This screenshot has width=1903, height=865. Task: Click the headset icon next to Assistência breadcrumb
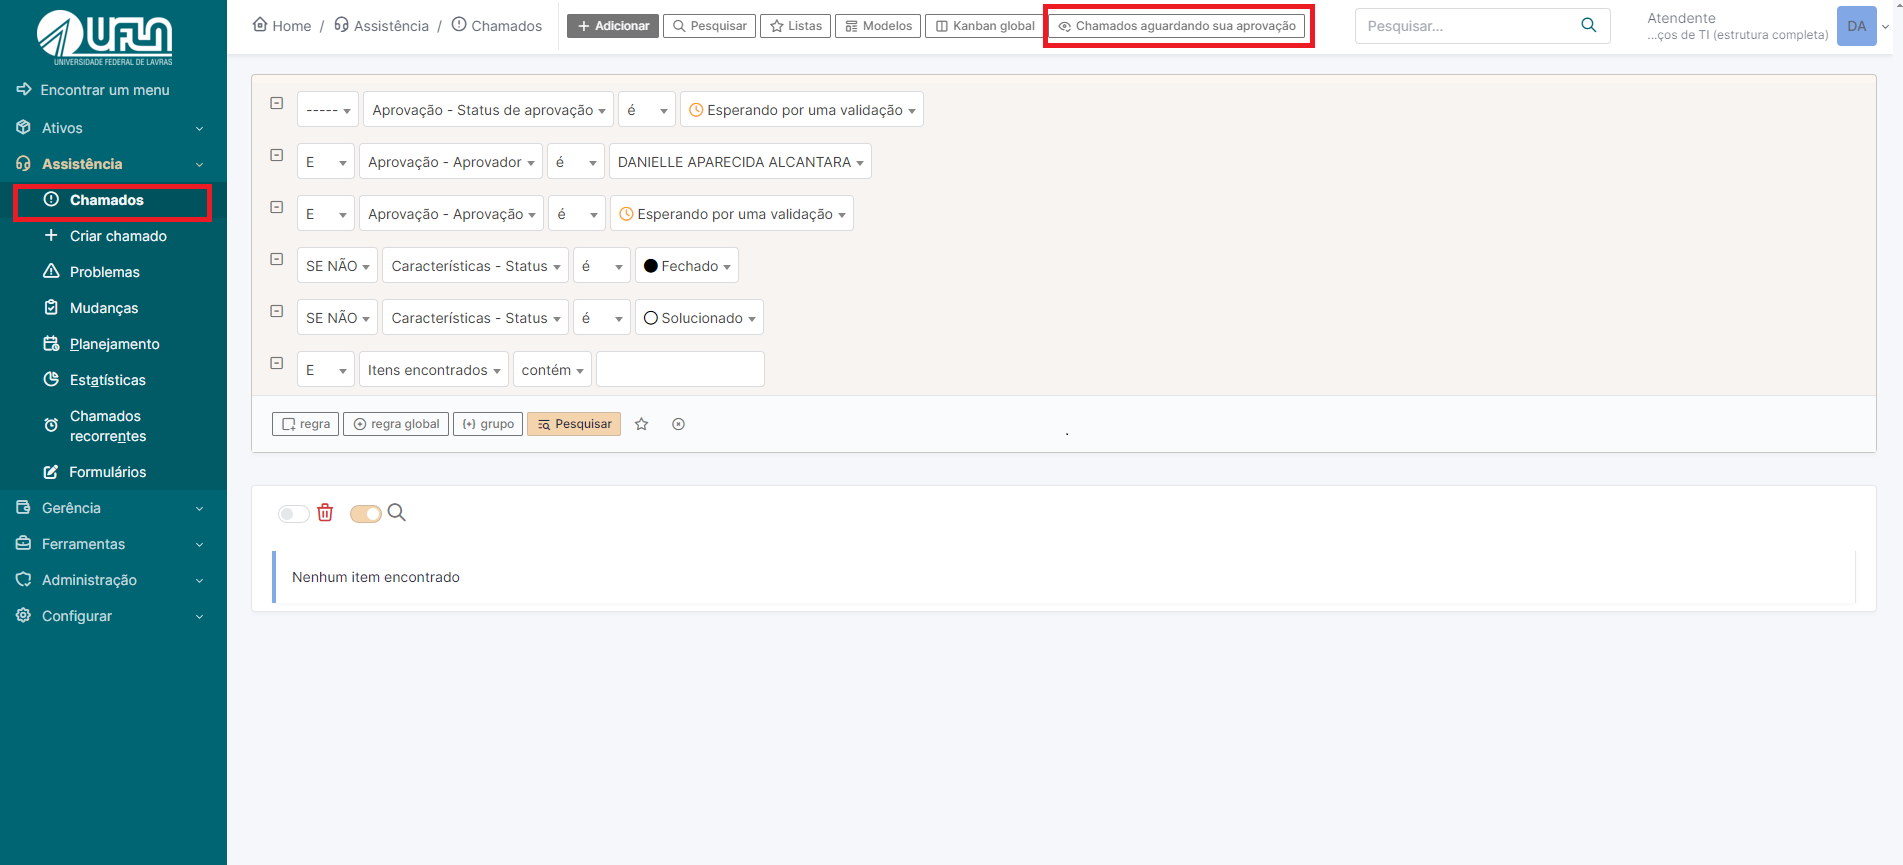coord(342,24)
